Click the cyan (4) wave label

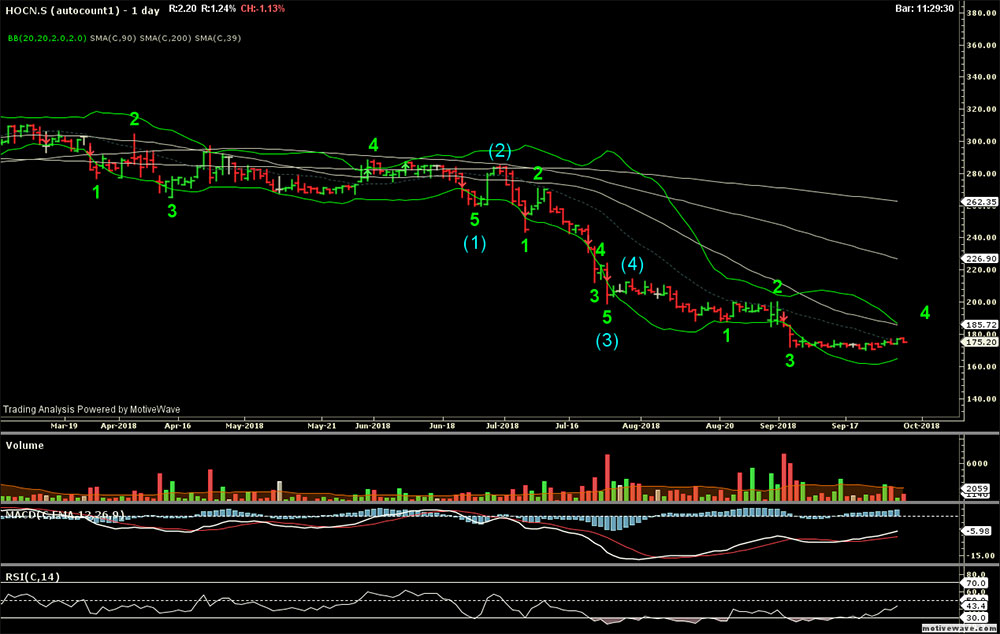coord(633,264)
